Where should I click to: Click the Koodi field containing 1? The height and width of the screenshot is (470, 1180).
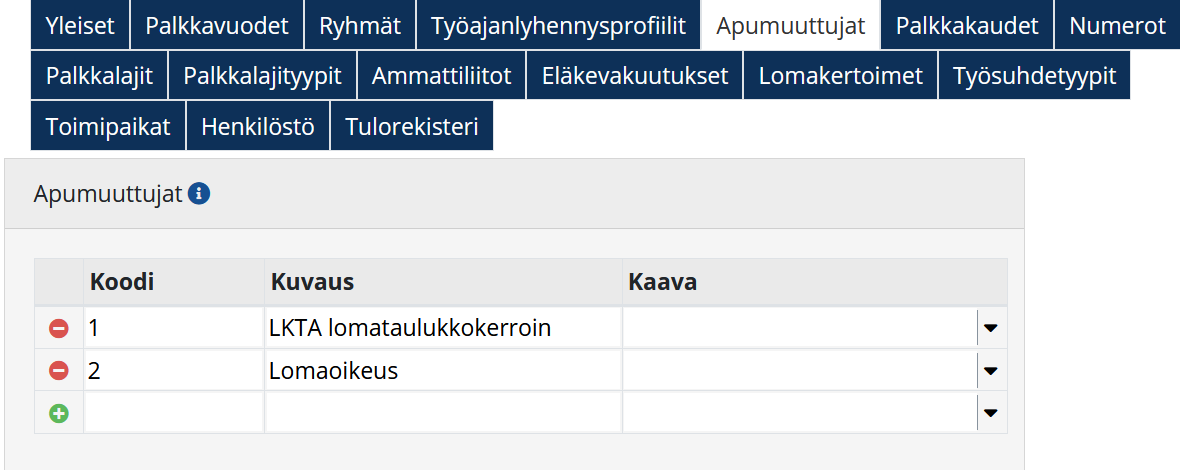pyautogui.click(x=174, y=328)
